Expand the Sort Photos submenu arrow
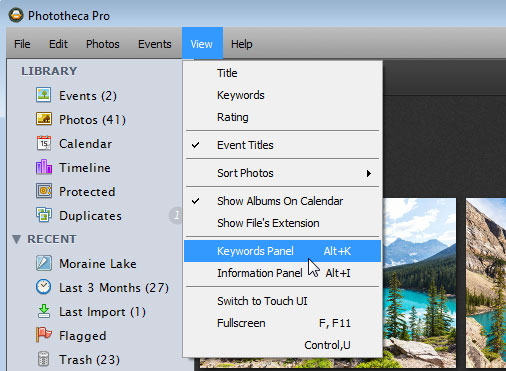 (369, 173)
